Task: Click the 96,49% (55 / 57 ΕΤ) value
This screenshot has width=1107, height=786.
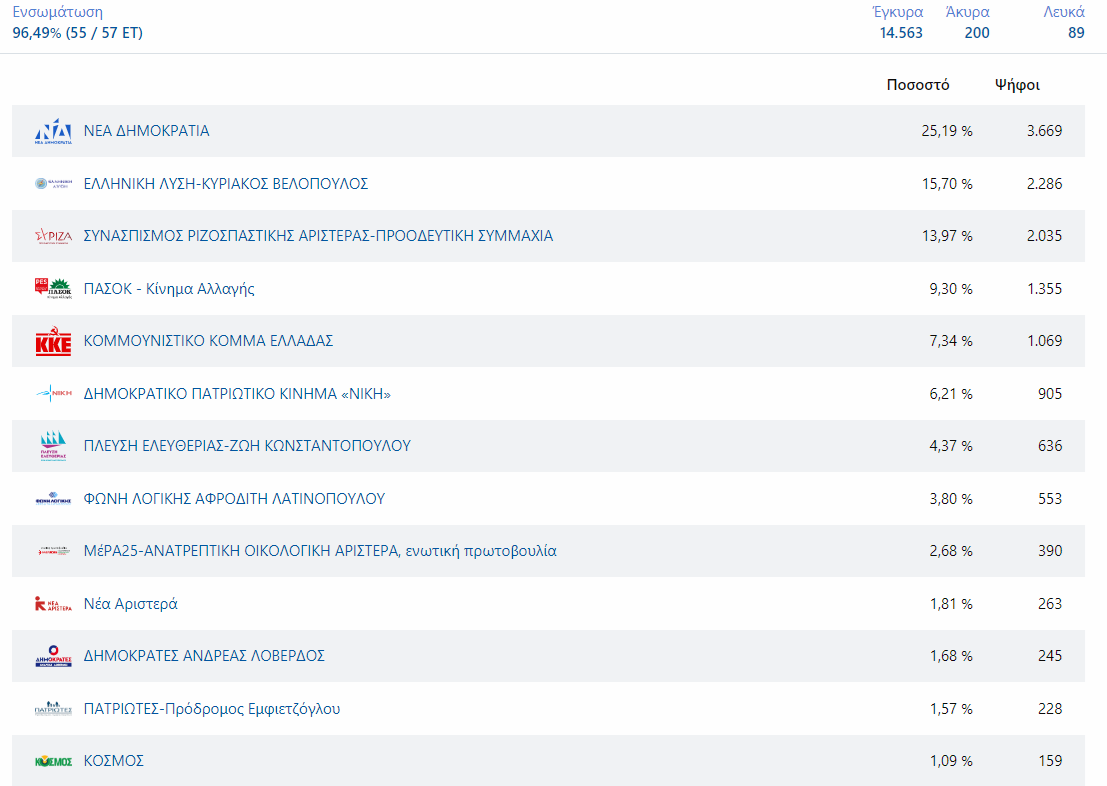Action: pos(78,33)
